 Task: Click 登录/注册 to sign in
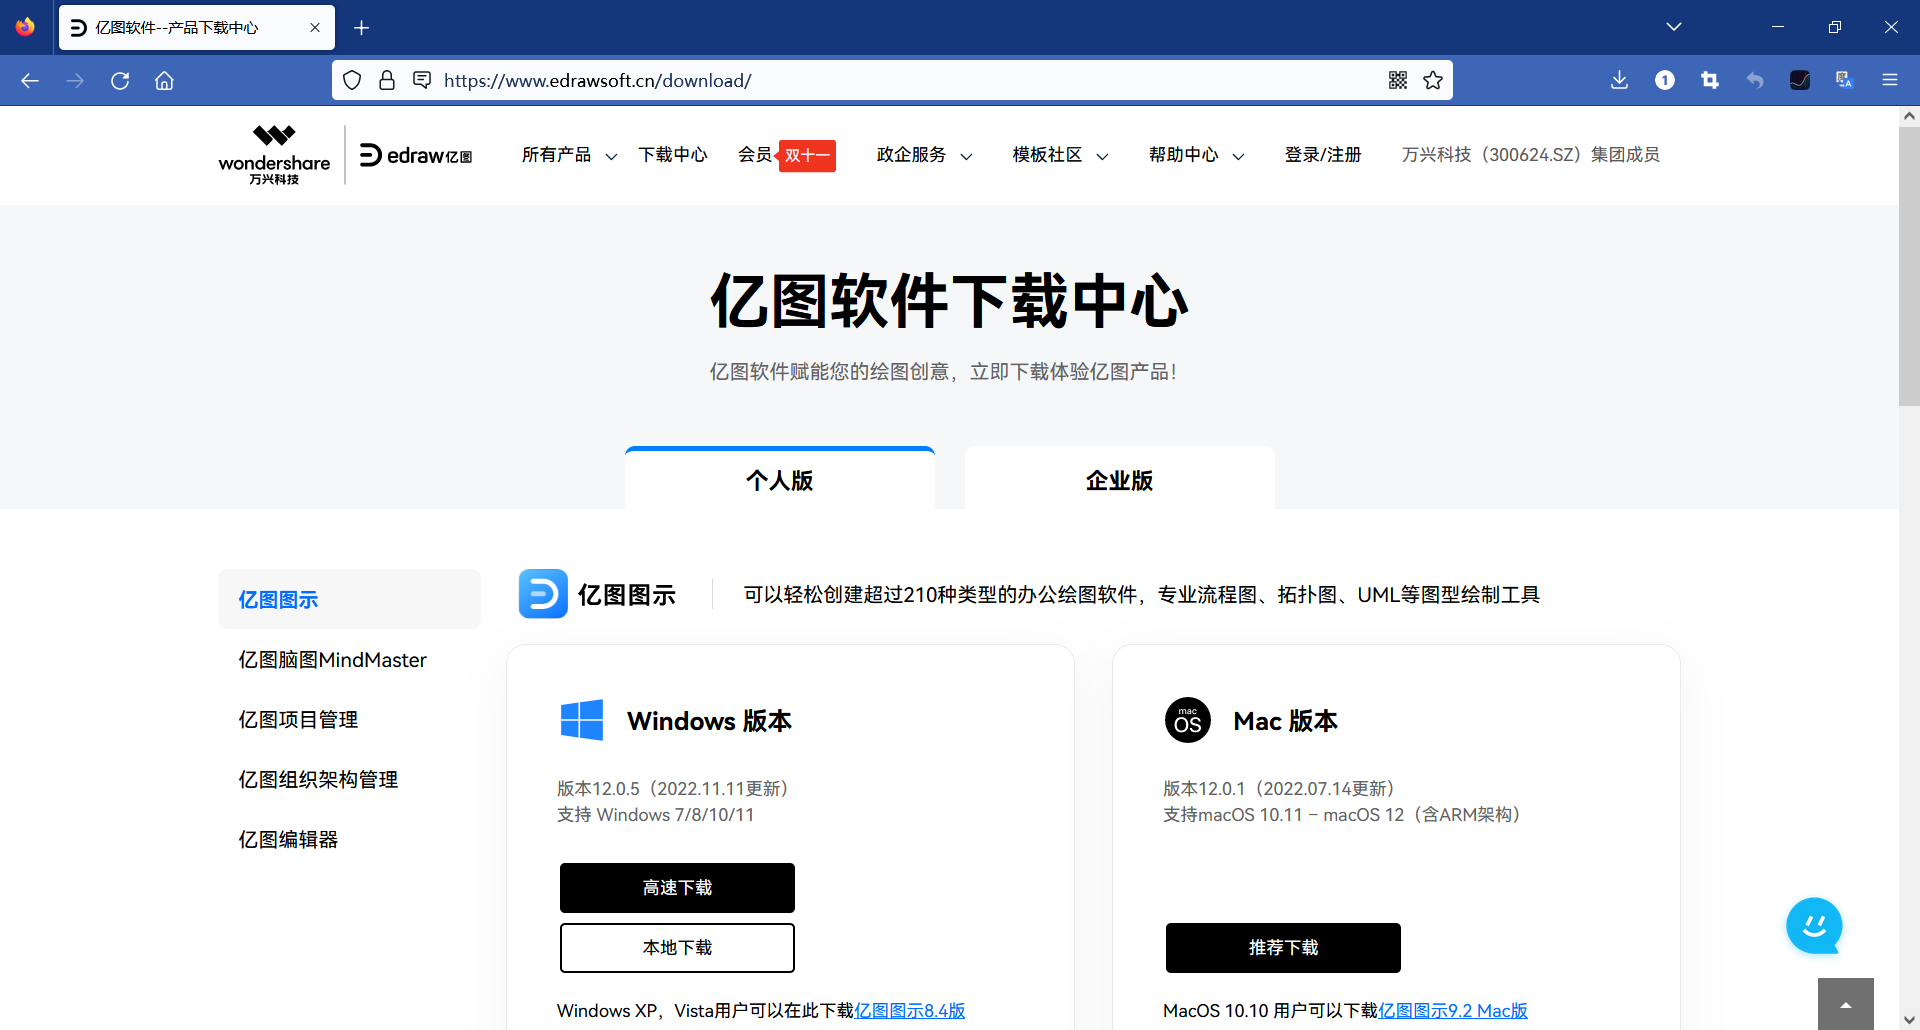[1323, 155]
